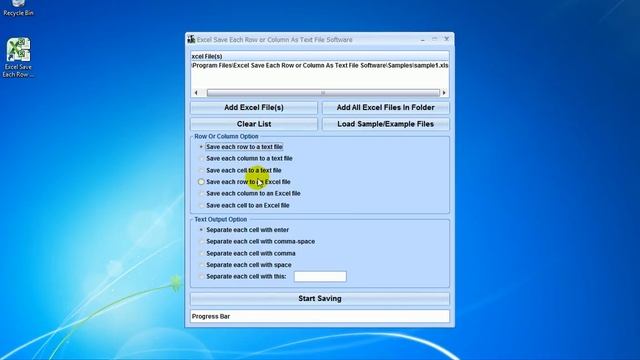This screenshot has height=360, width=640.
Task: Click the horizontal scrollbar thumb in file list
Action: click(323, 93)
